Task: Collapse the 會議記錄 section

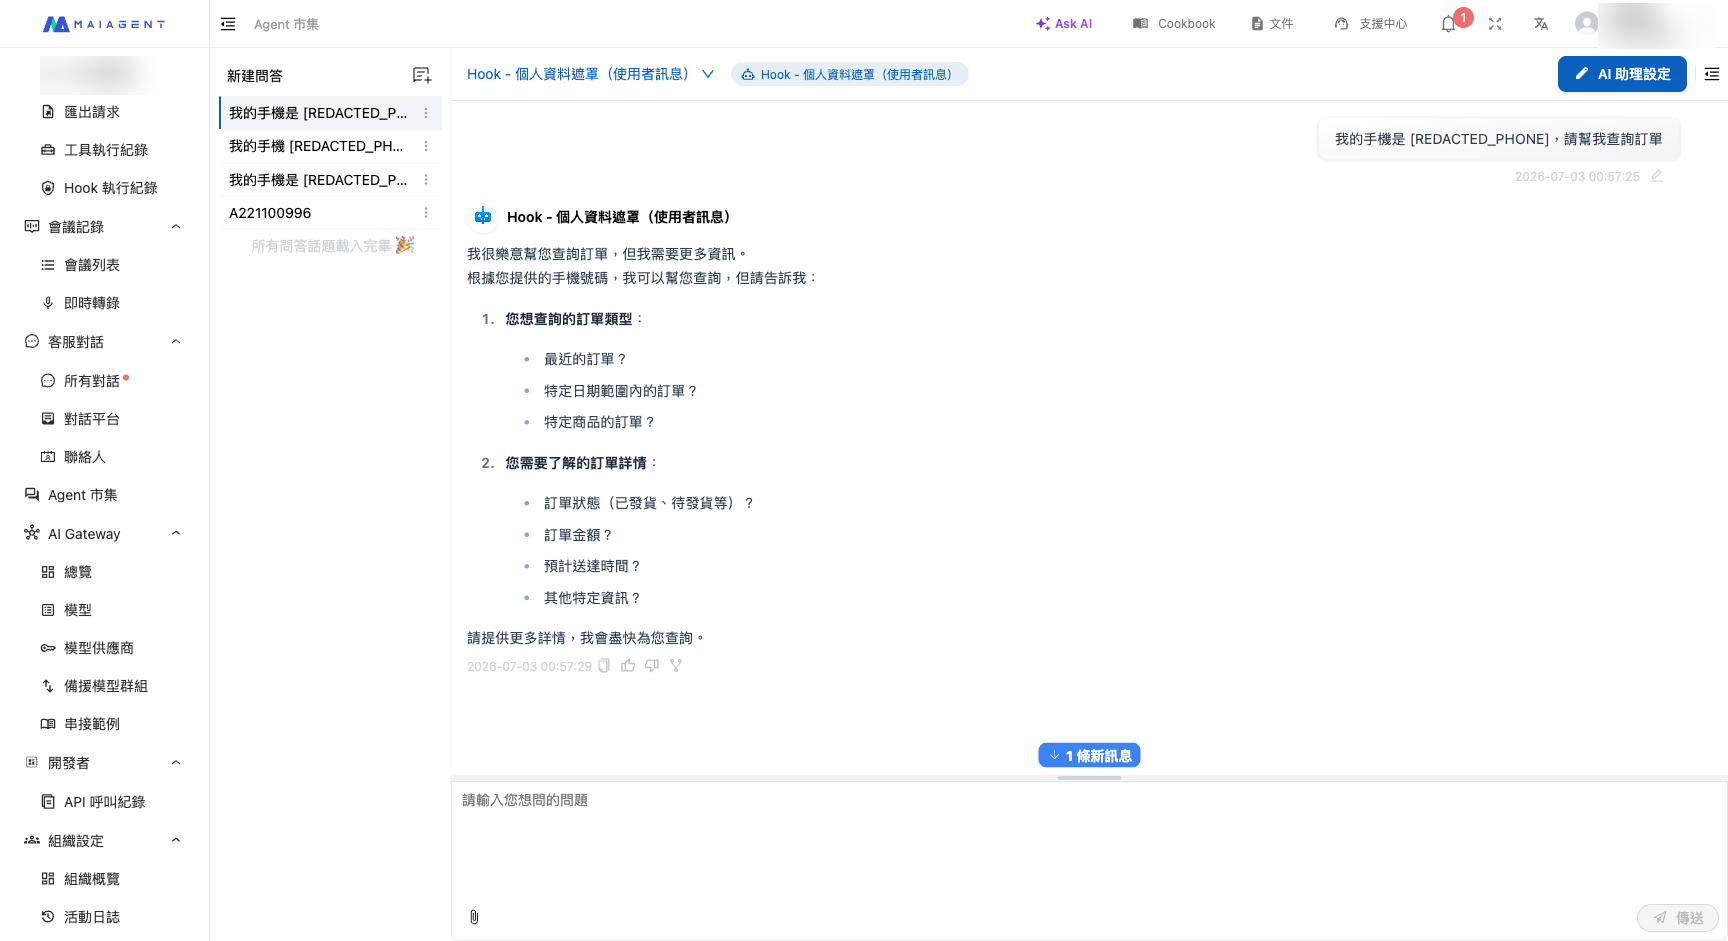Action: pos(176,227)
